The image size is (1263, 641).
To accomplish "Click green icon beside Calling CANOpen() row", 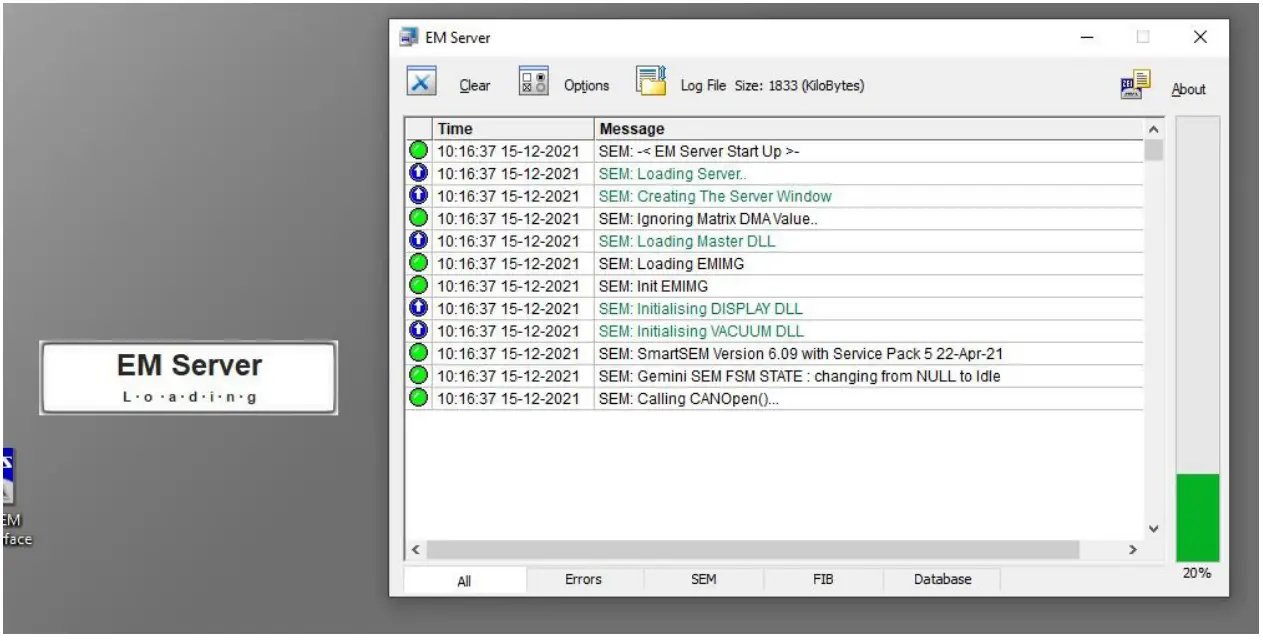I will click(418, 398).
